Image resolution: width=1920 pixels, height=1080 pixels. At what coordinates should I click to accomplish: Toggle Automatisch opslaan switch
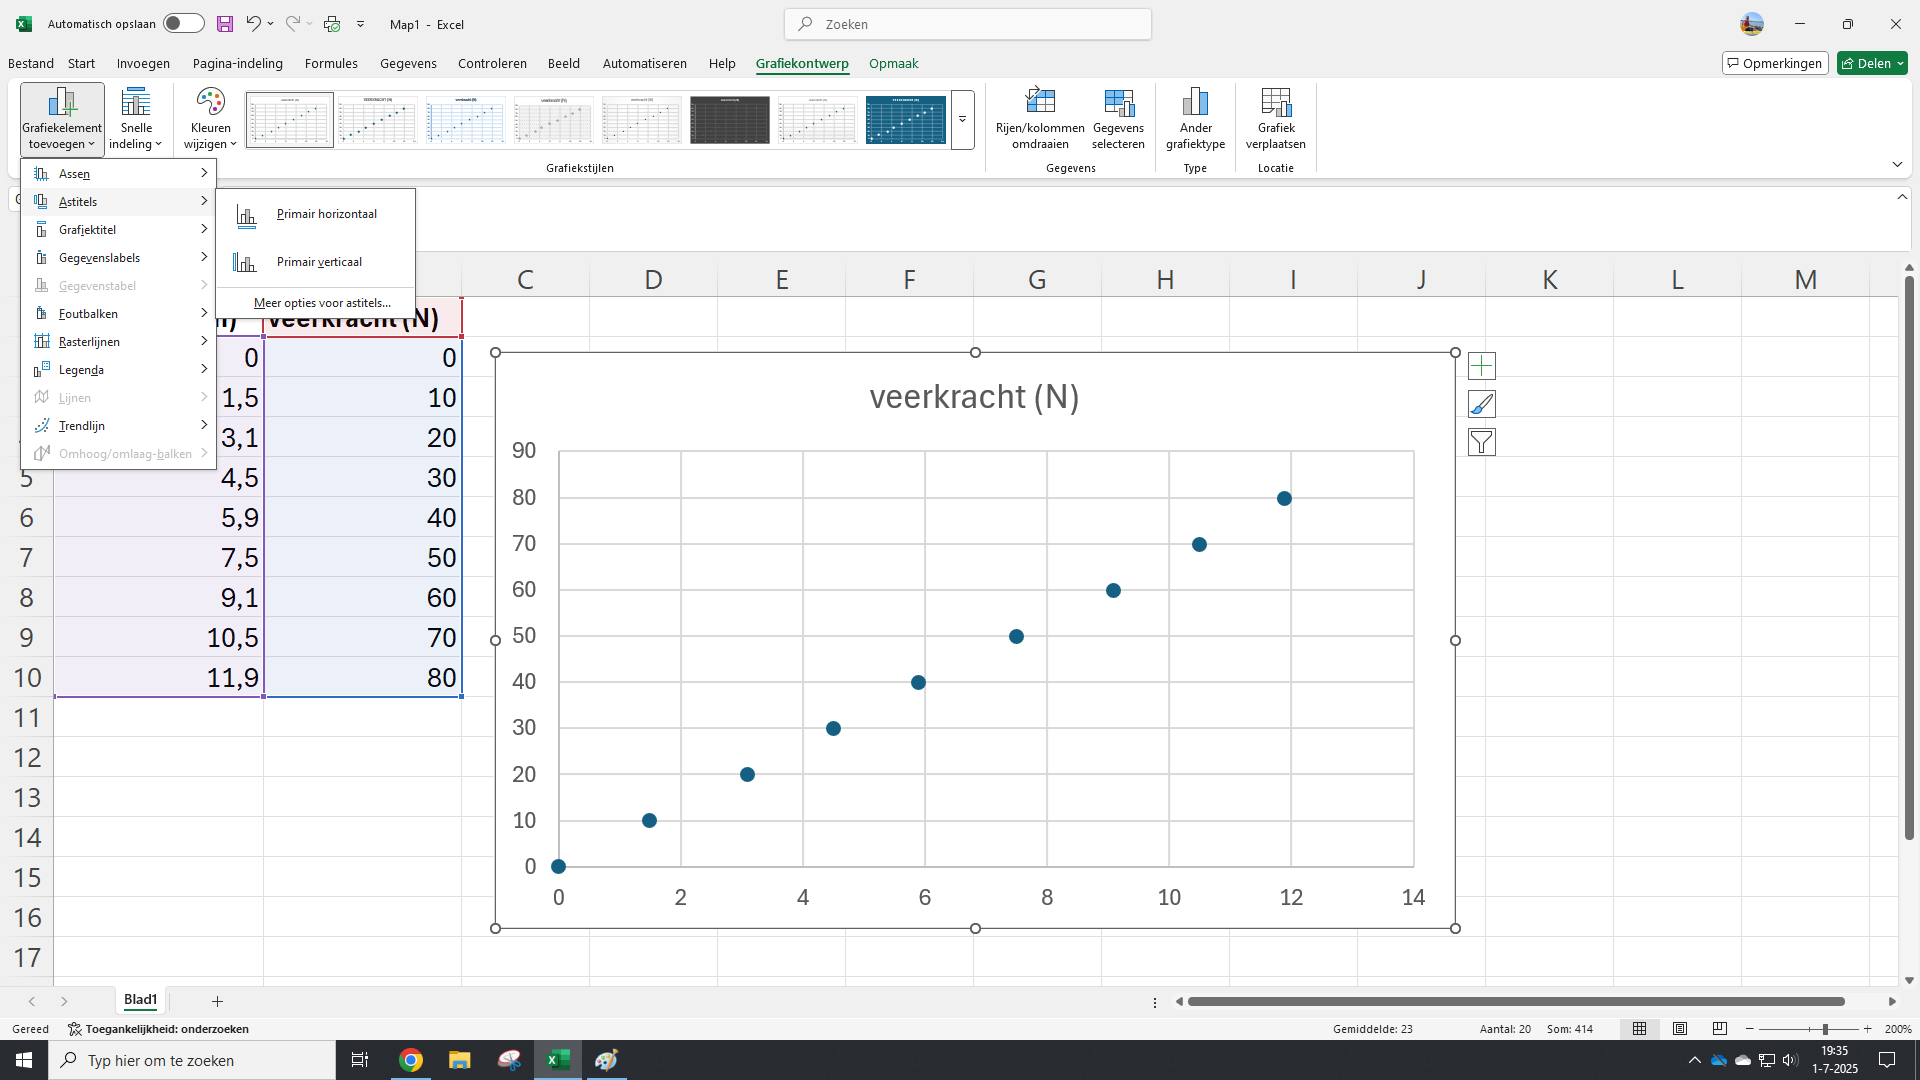coord(183,24)
